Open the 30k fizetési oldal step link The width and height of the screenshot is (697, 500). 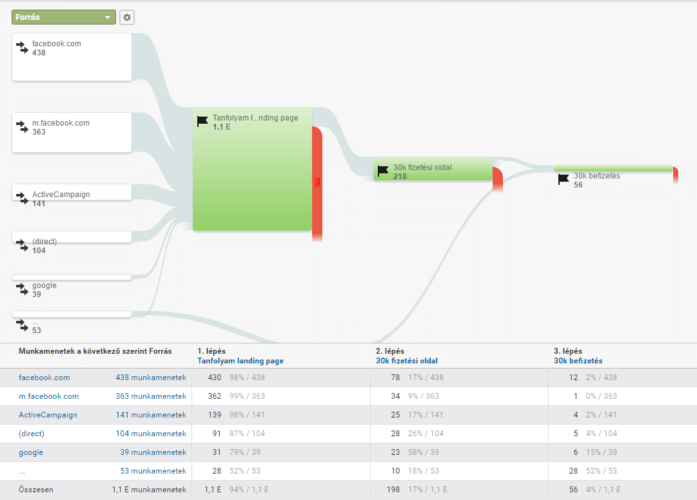pos(407,361)
